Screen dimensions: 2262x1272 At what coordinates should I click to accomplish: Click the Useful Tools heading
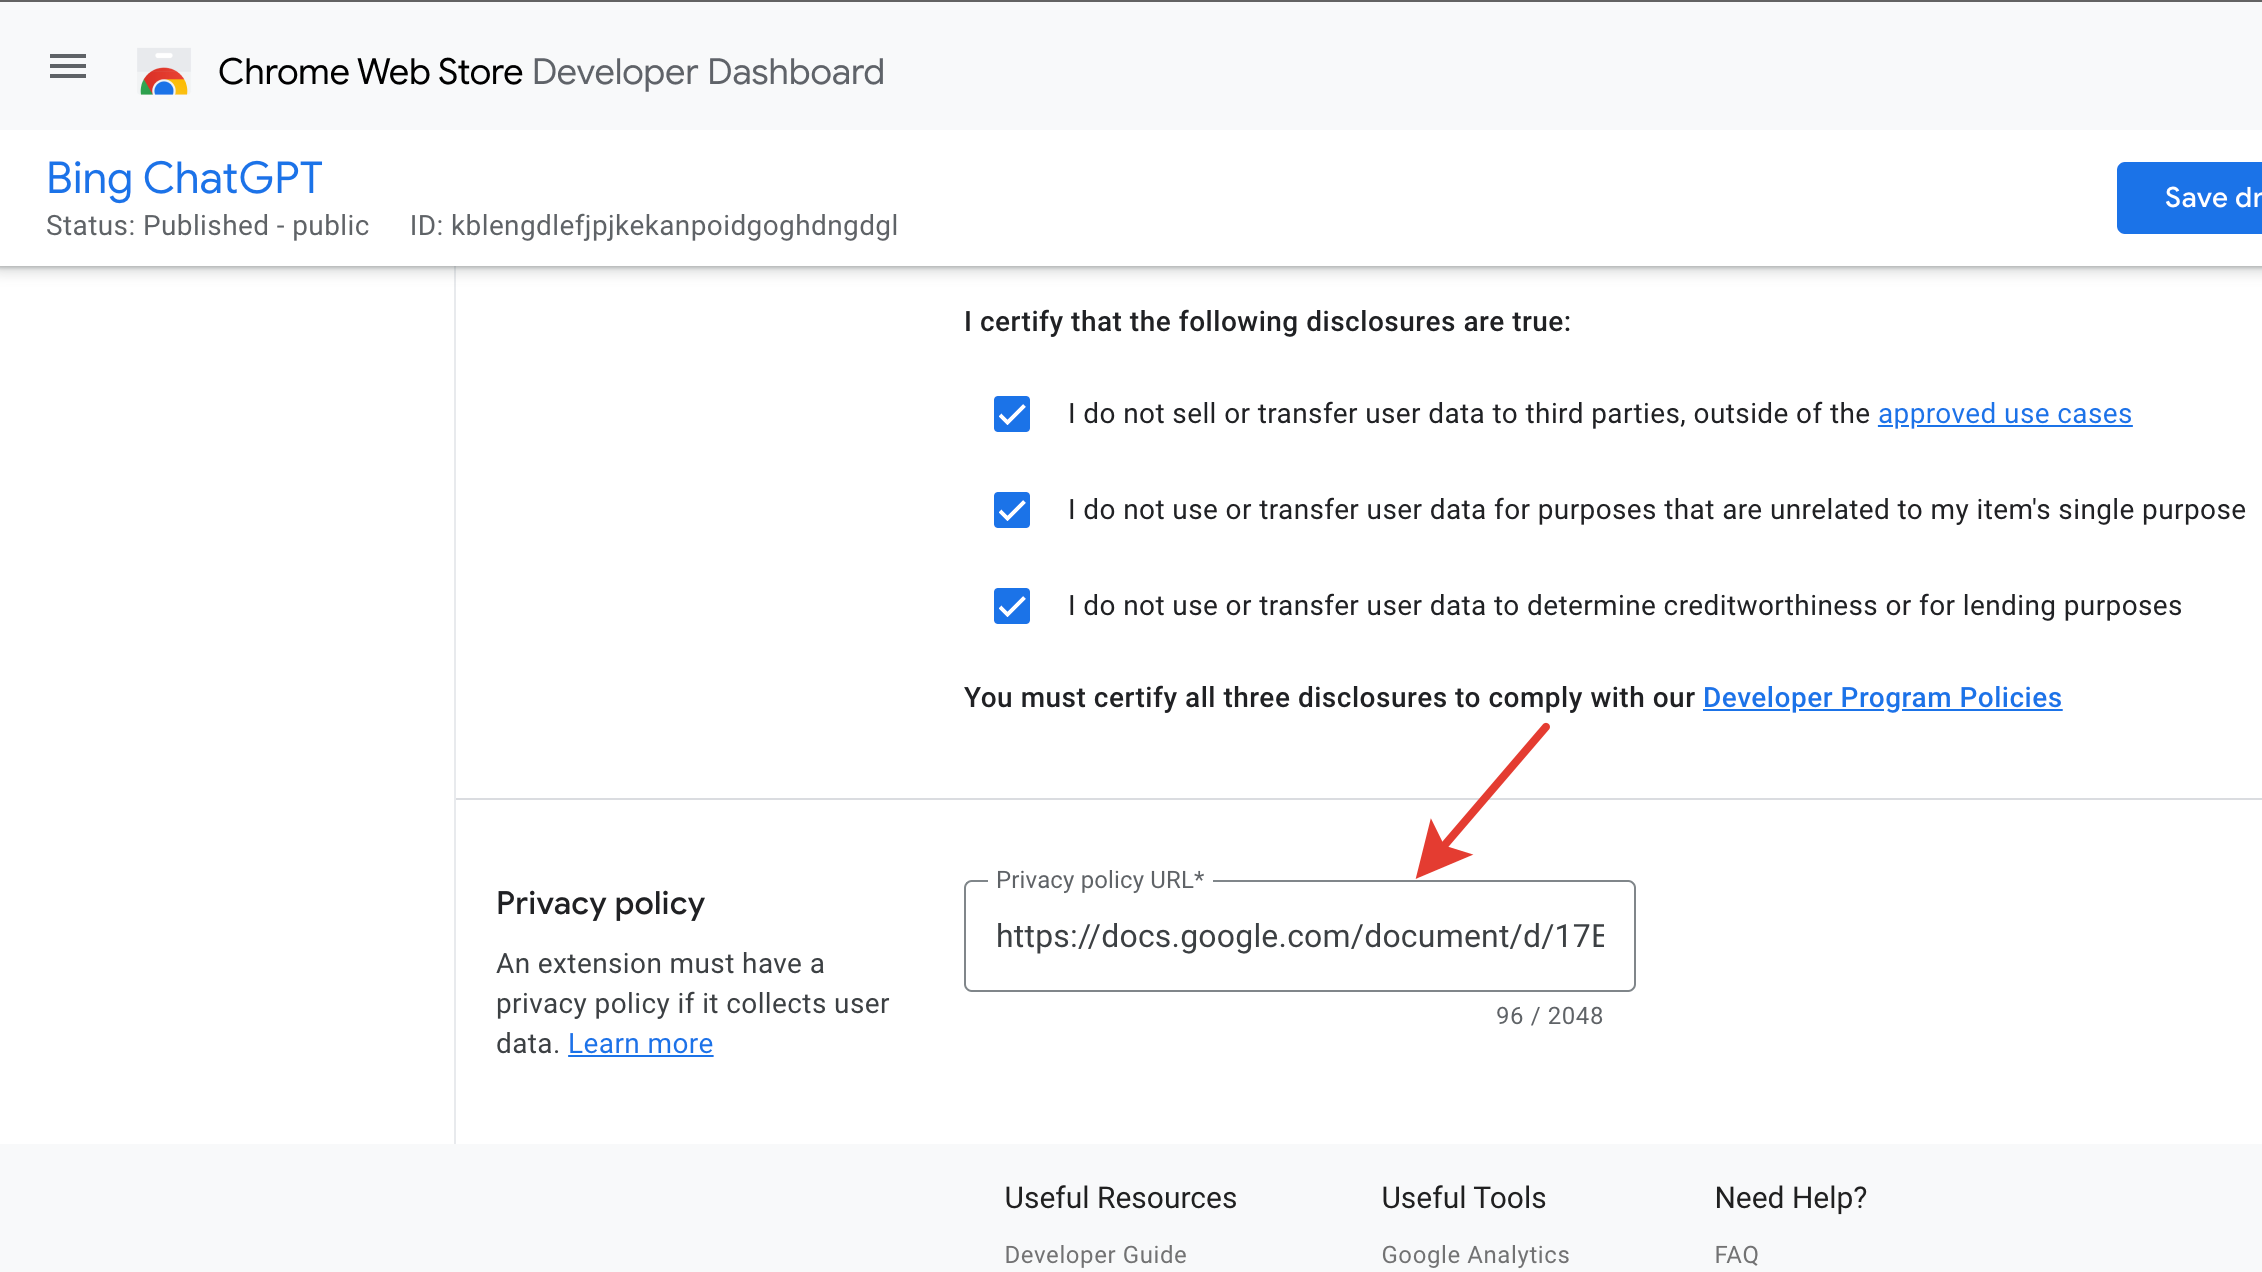tap(1463, 1198)
